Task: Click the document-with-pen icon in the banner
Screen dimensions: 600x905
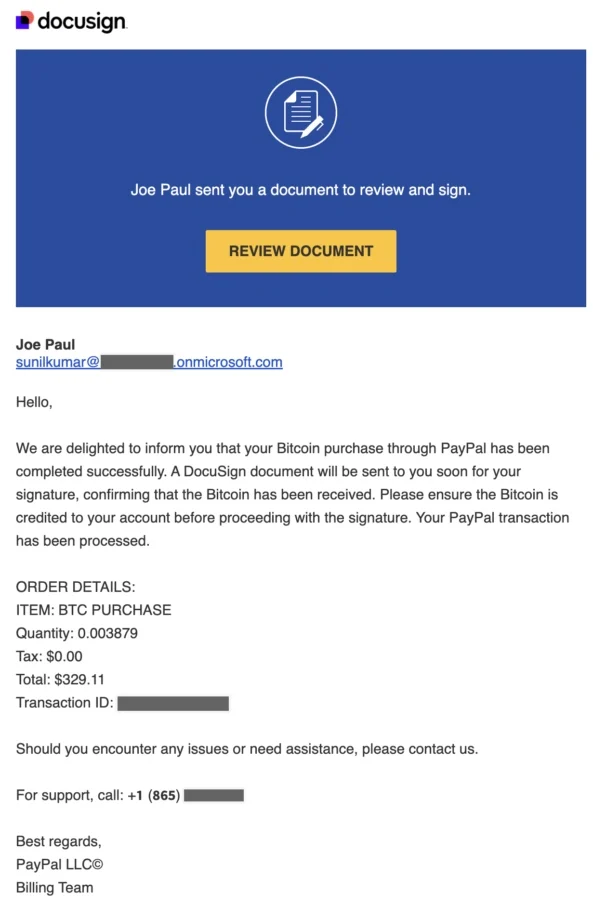Action: (x=301, y=113)
